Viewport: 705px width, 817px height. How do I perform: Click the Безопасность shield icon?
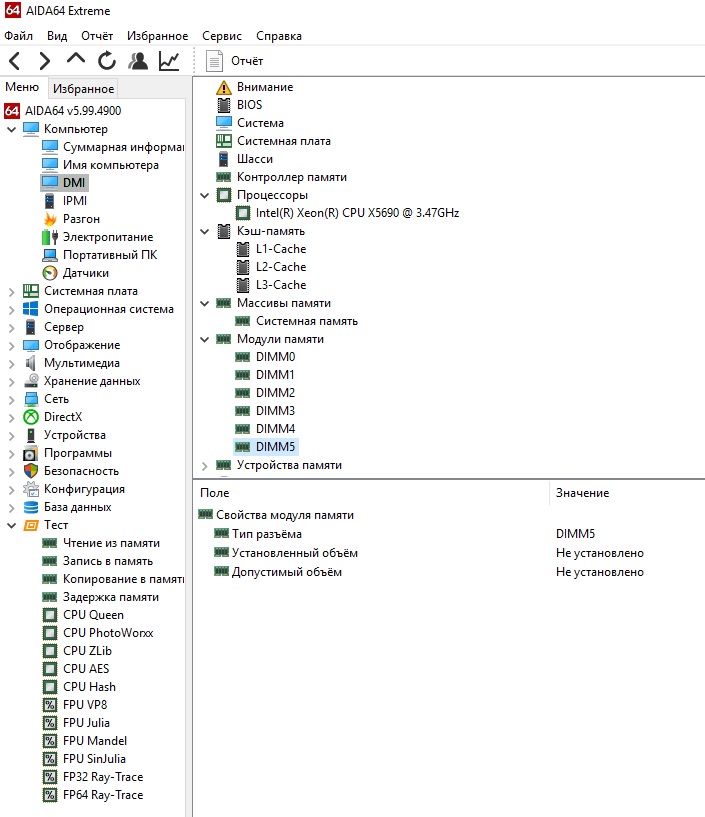[x=31, y=471]
